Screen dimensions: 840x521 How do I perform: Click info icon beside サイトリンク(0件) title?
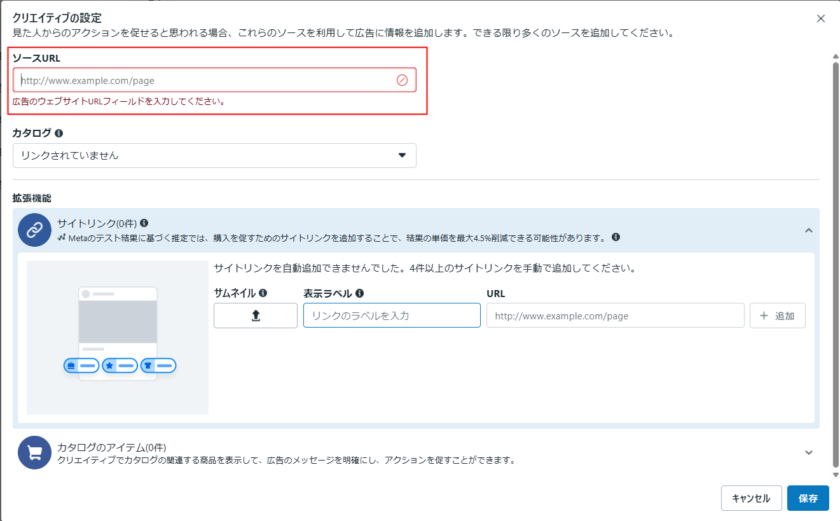(x=145, y=223)
